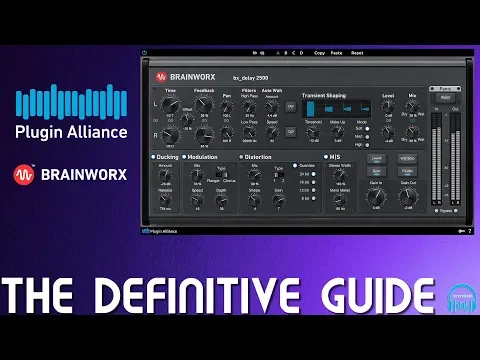Select 8 bit quantize depth
Screen dimensions: 480x360
[314, 198]
